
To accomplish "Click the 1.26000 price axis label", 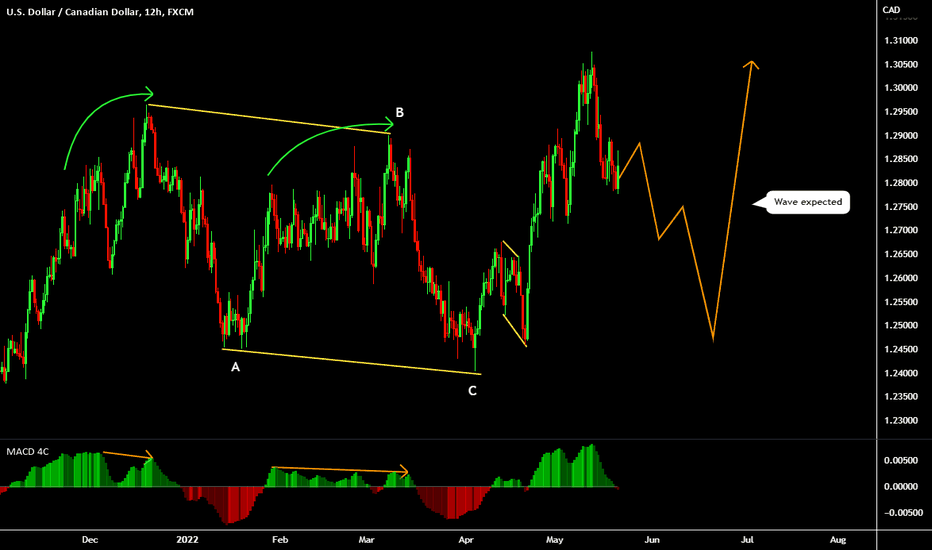I will pos(900,278).
